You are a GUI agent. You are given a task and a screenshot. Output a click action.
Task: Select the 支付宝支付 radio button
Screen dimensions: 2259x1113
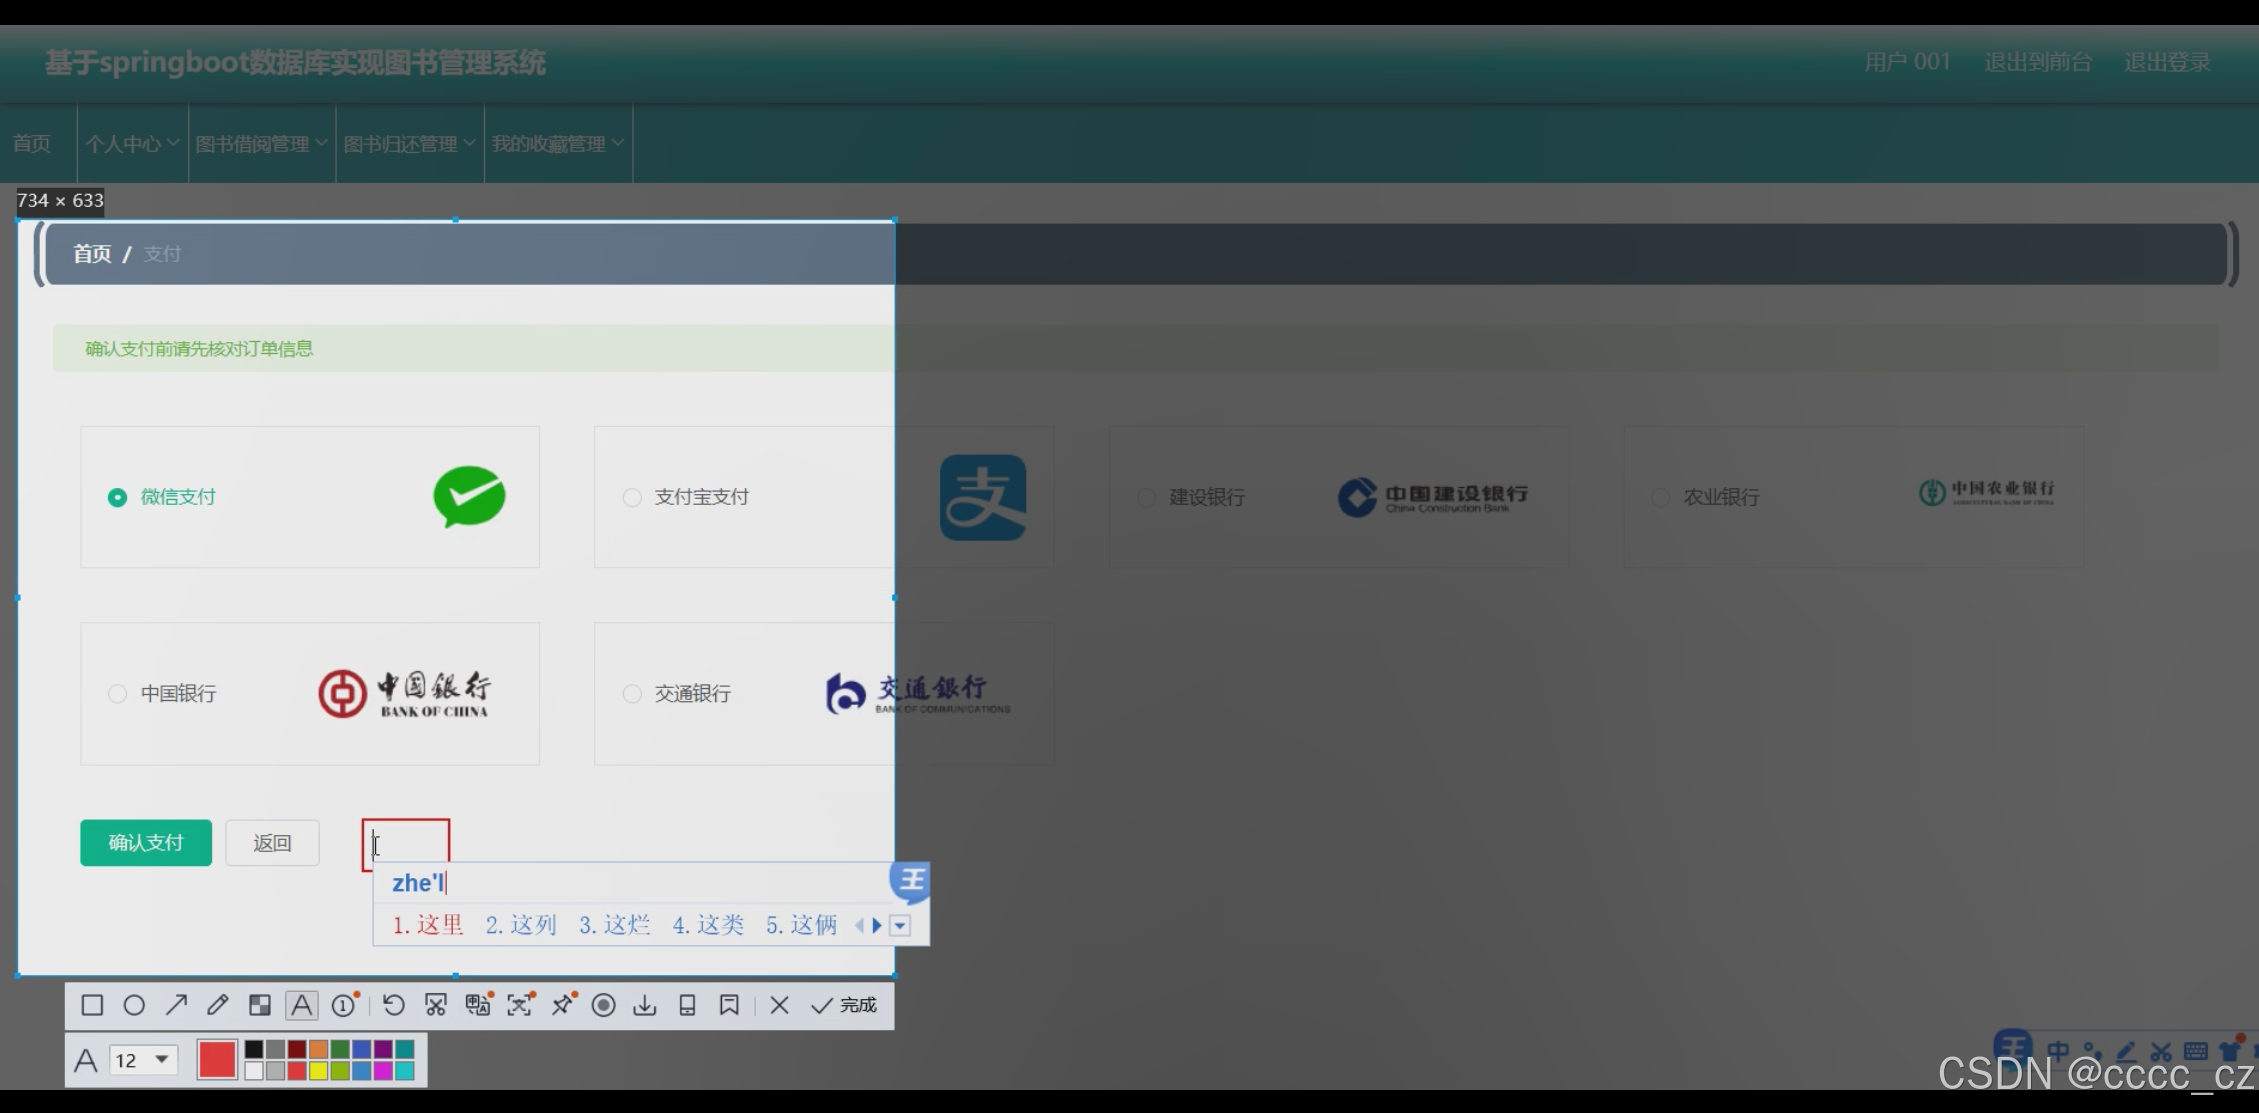pyautogui.click(x=632, y=497)
